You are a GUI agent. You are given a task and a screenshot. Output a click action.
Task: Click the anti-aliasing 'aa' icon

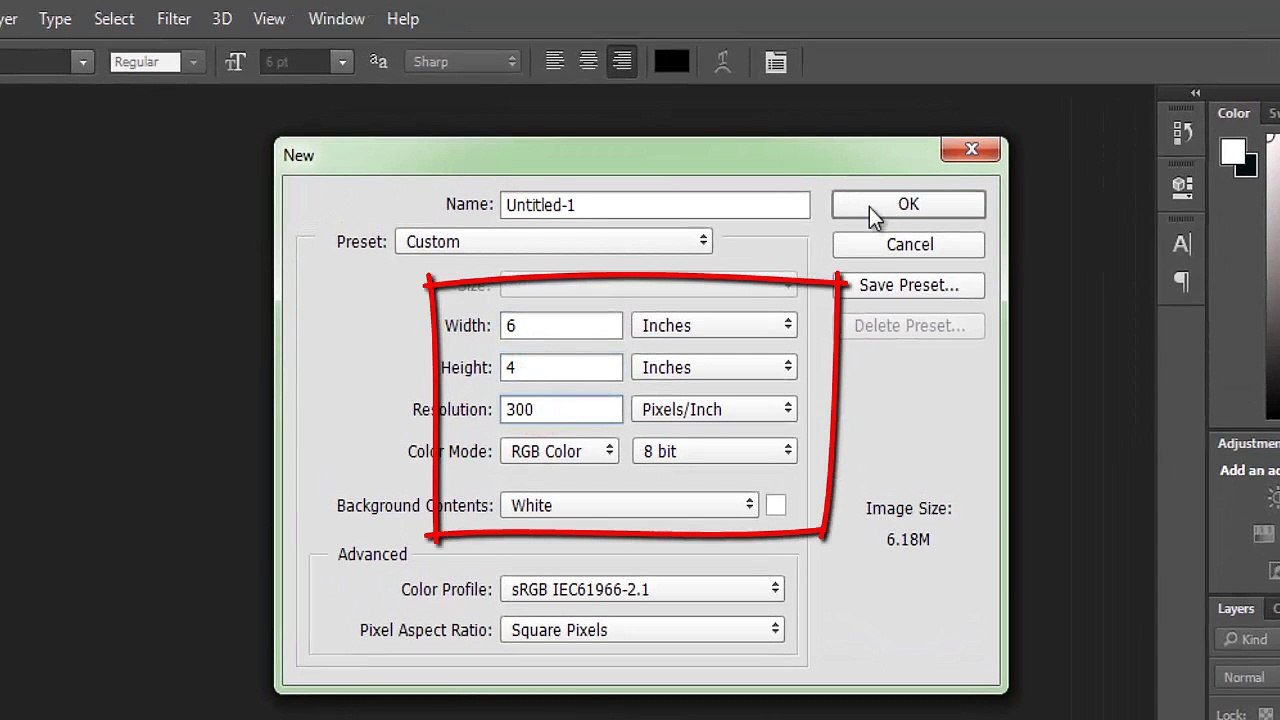click(378, 61)
